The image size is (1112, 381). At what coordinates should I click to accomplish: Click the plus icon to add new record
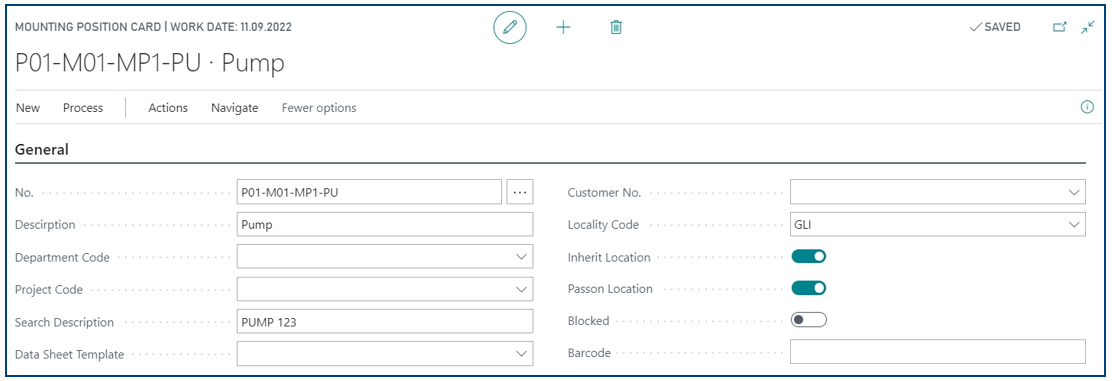563,28
